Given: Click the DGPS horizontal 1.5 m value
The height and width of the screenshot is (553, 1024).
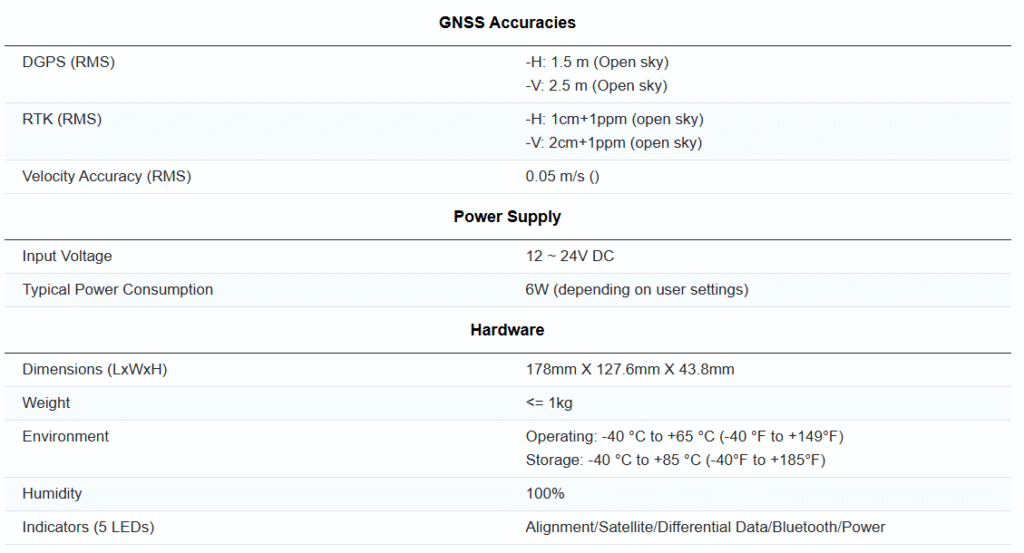Looking at the screenshot, I should 597,62.
